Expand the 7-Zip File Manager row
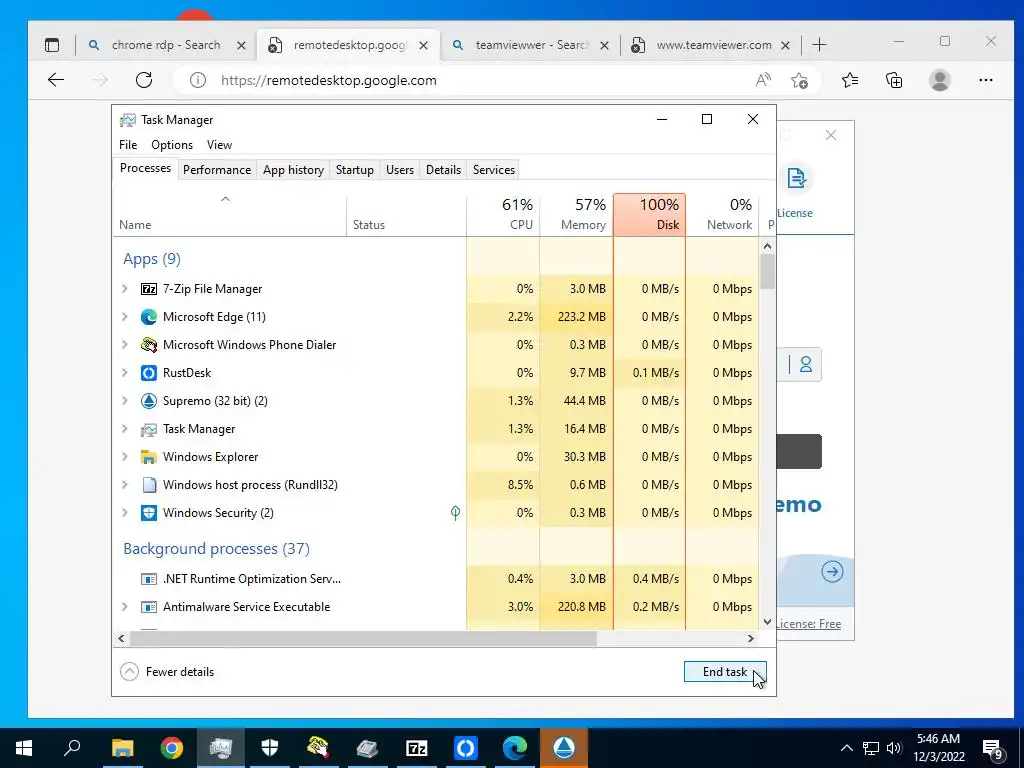 (125, 289)
